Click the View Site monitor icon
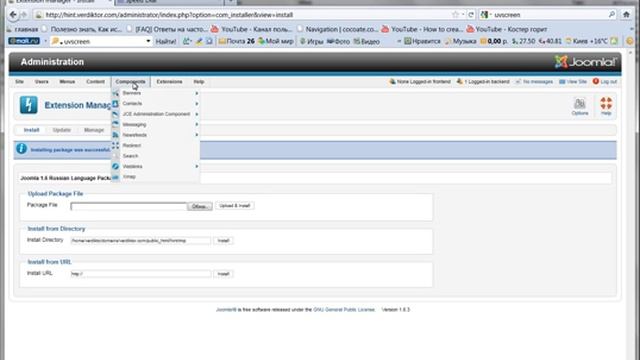 (x=562, y=82)
